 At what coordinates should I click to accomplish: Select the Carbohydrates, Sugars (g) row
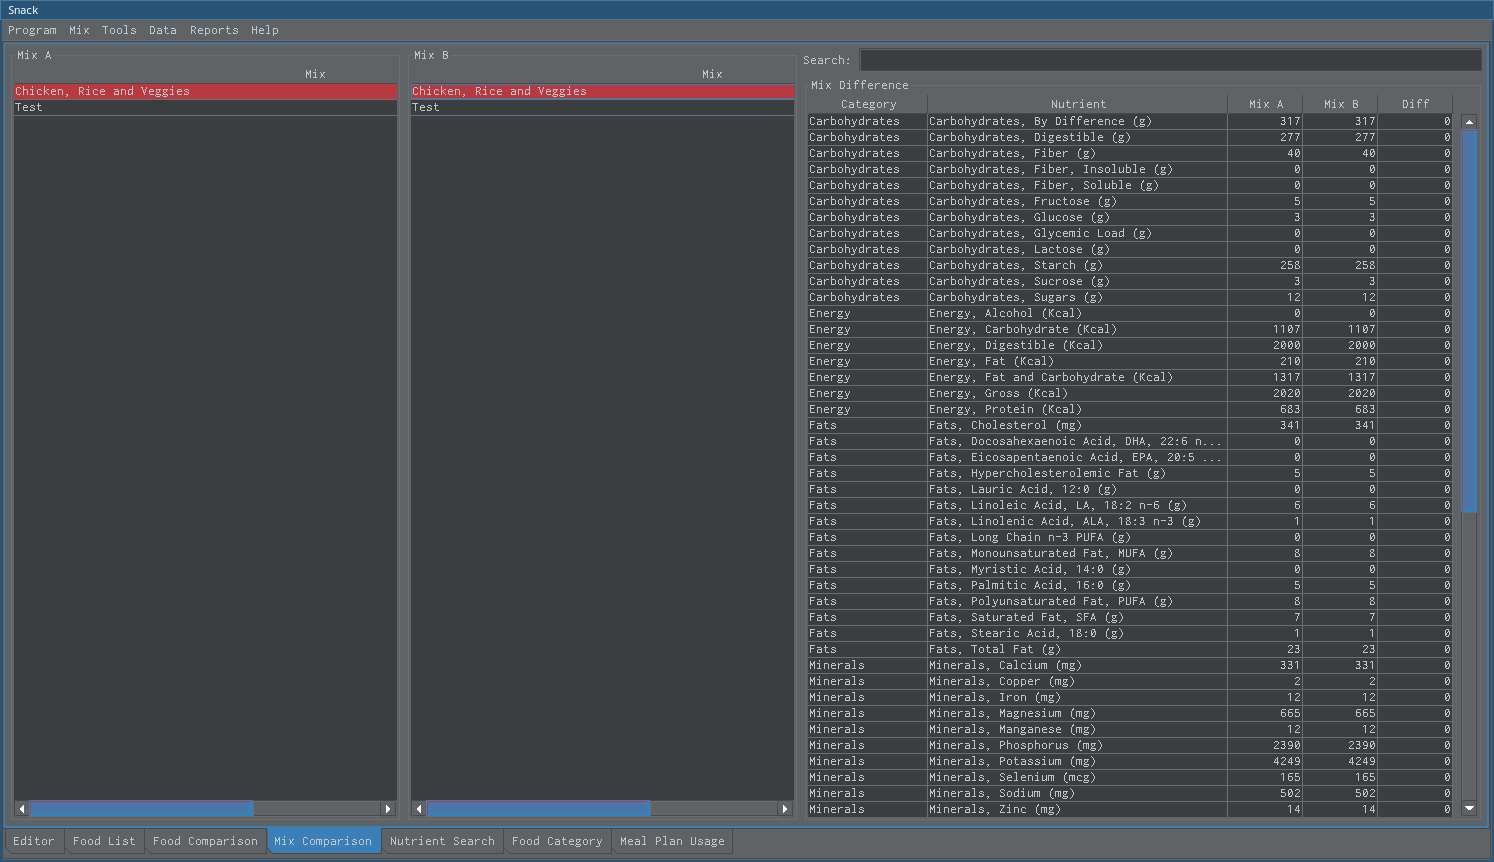(1130, 297)
